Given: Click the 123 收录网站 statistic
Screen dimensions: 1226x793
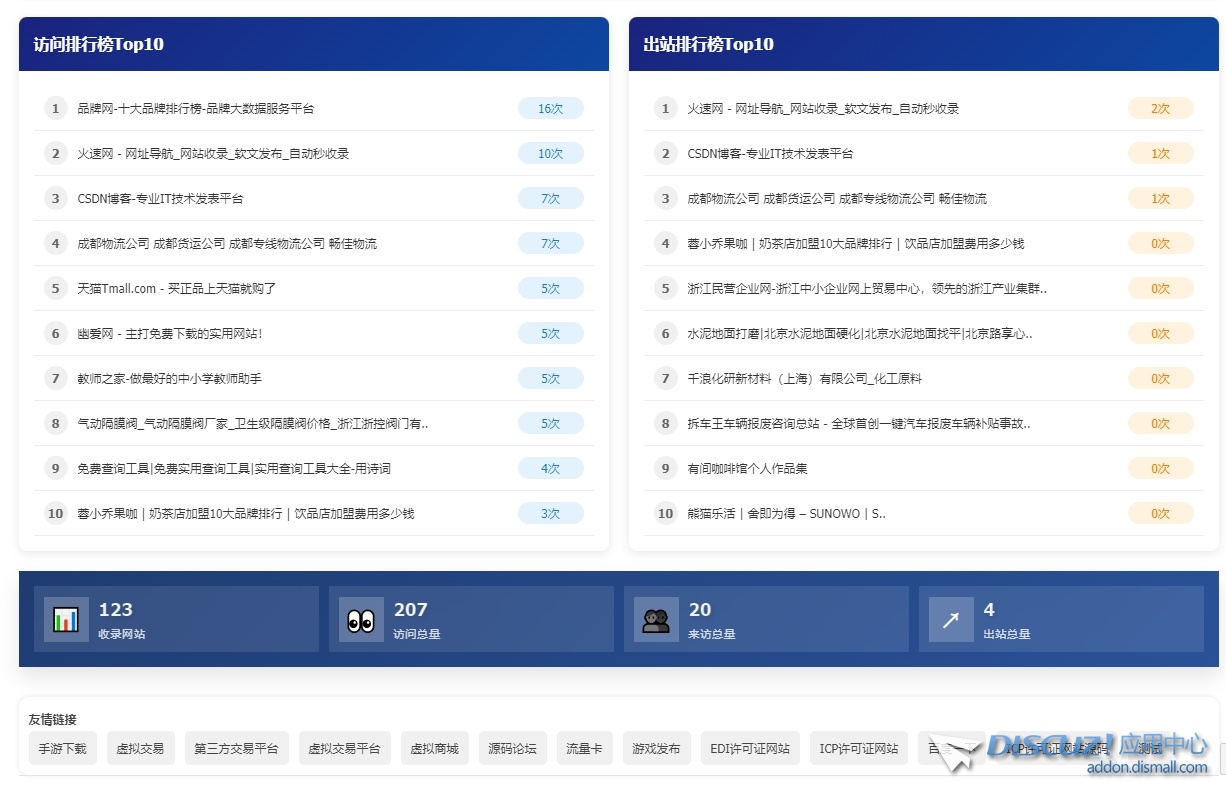Looking at the screenshot, I should pyautogui.click(x=176, y=619).
